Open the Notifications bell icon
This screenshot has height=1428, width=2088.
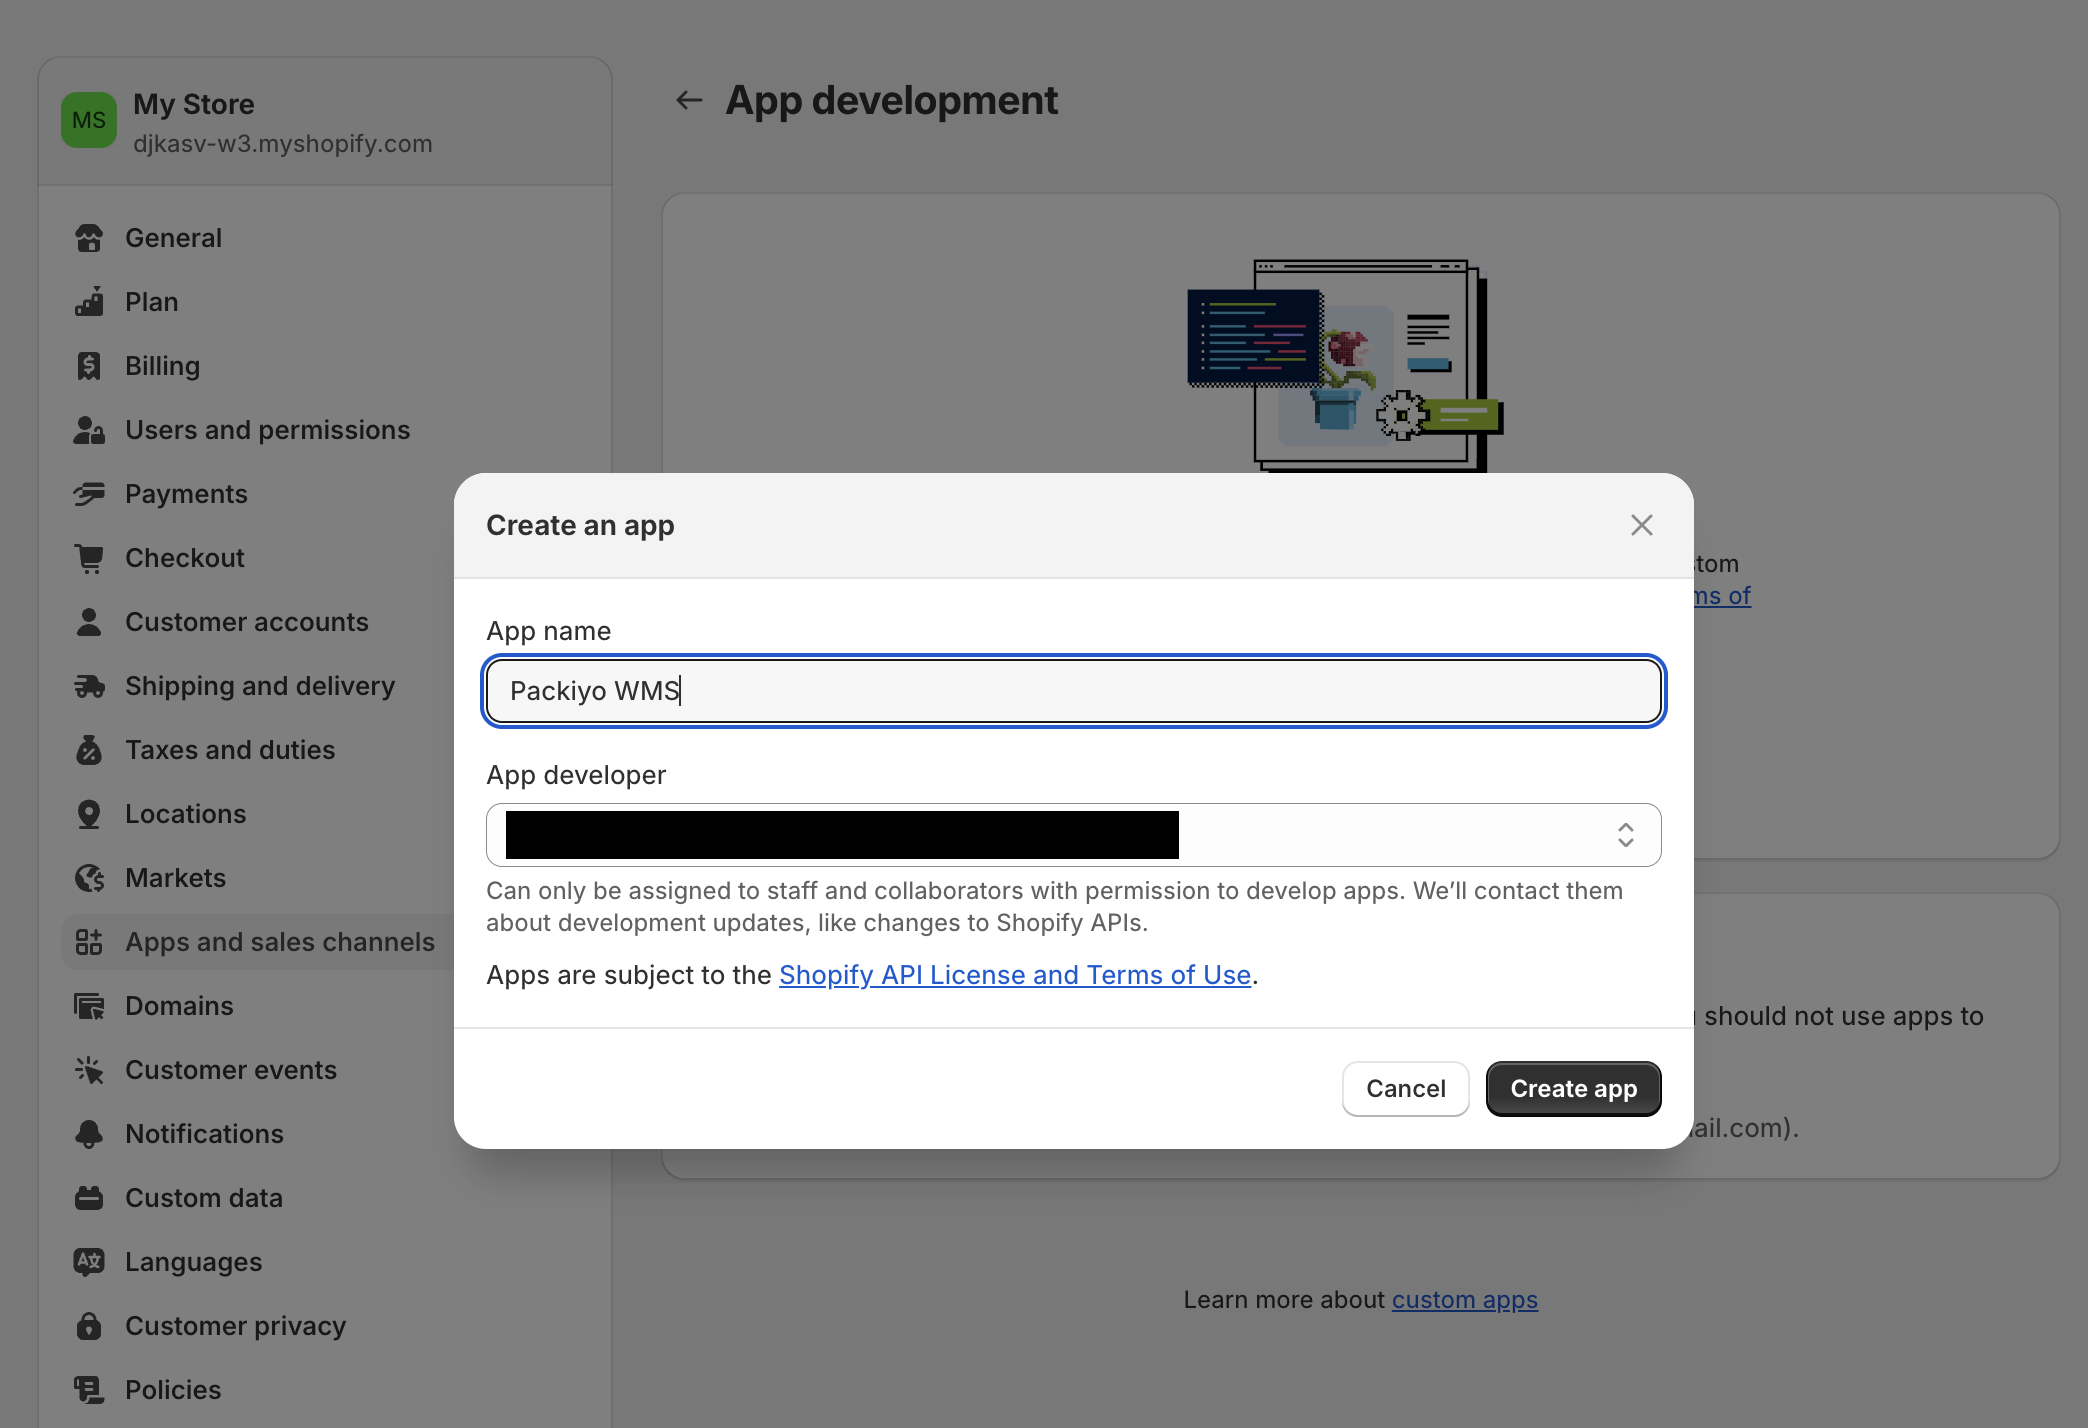pyautogui.click(x=89, y=1134)
